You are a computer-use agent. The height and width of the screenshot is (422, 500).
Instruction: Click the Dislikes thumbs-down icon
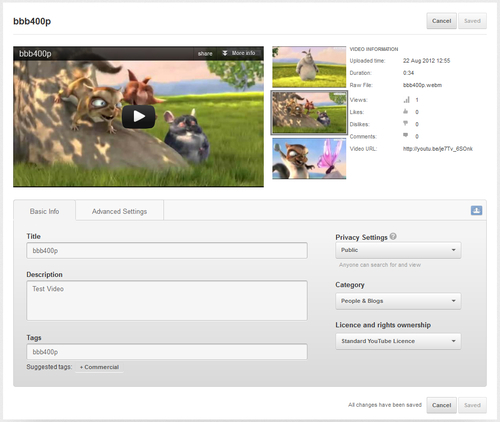pos(406,124)
